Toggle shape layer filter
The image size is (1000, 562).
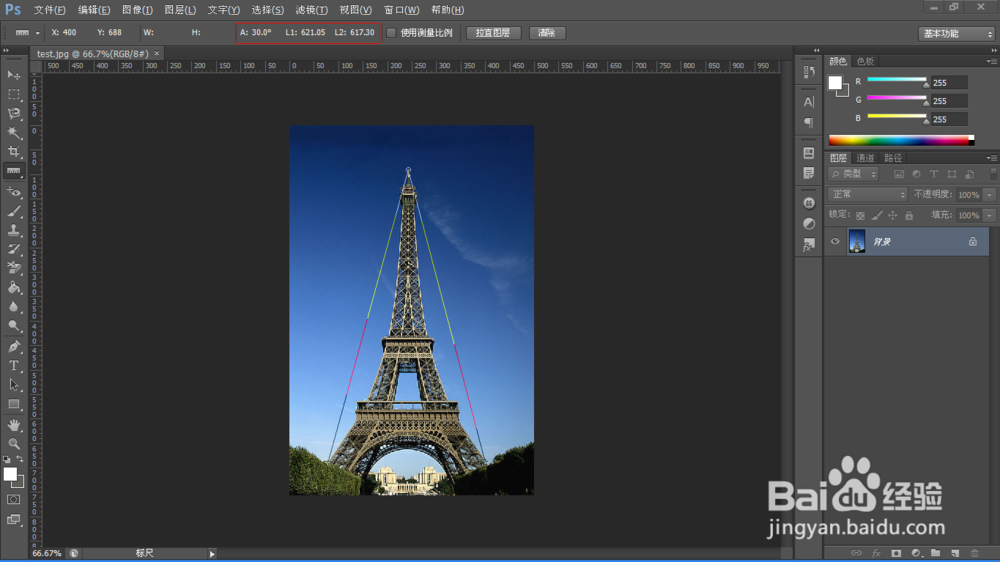click(x=952, y=174)
